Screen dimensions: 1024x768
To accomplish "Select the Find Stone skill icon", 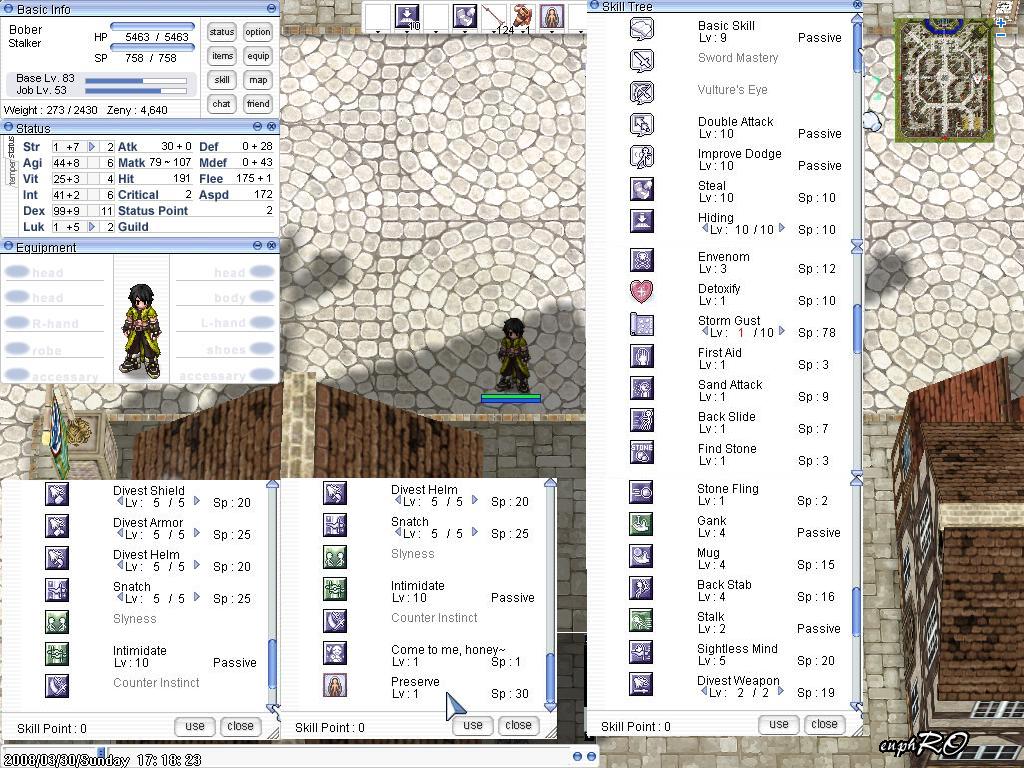I will point(641,452).
